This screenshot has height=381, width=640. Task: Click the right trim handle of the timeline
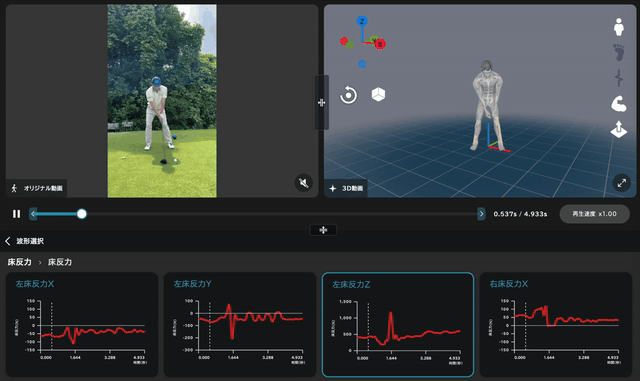tap(481, 214)
